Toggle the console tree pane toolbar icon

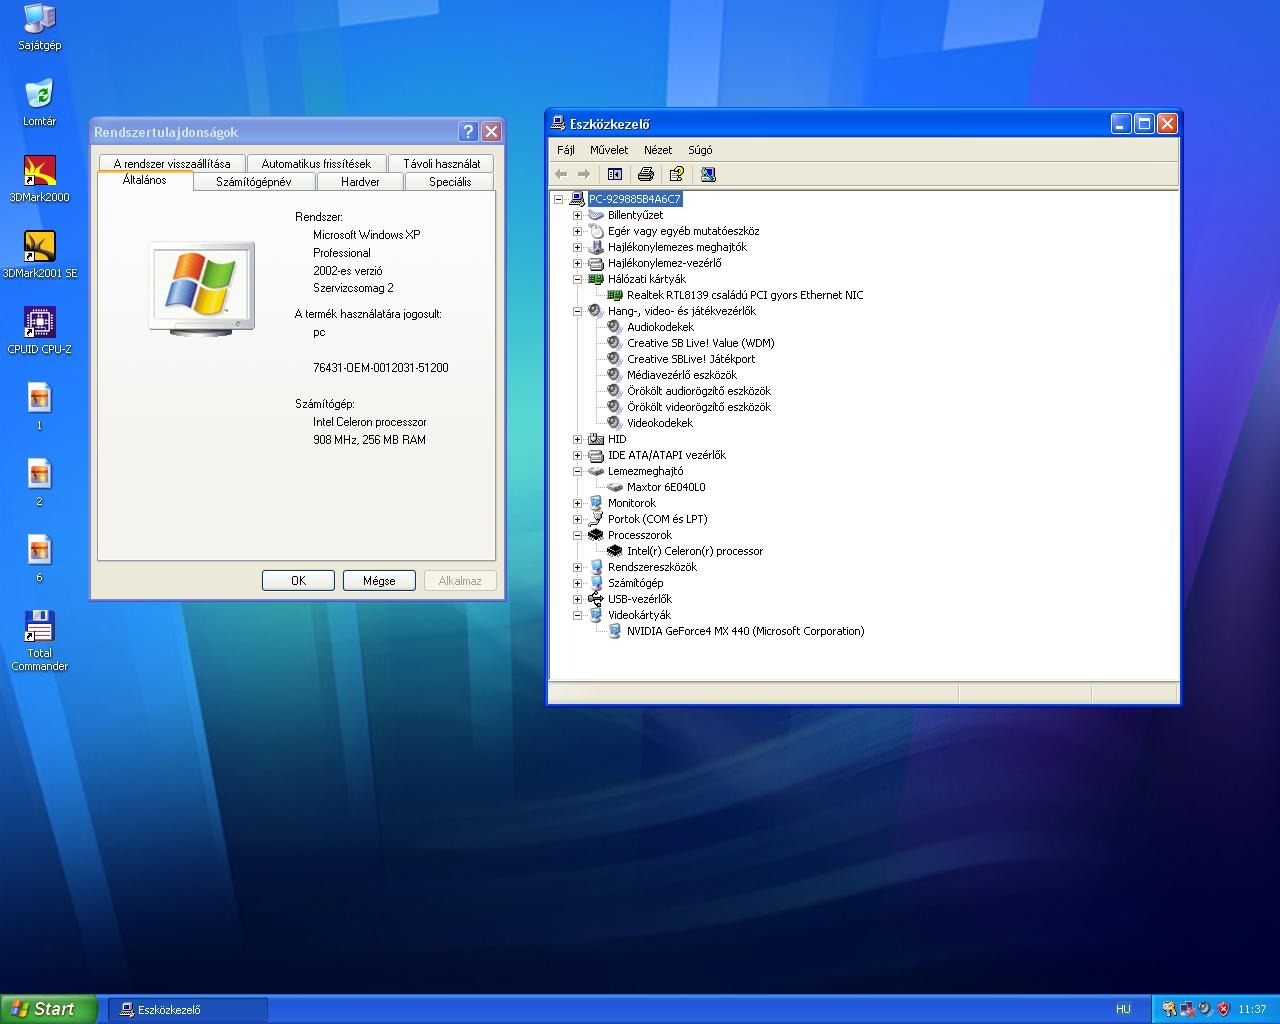[615, 174]
